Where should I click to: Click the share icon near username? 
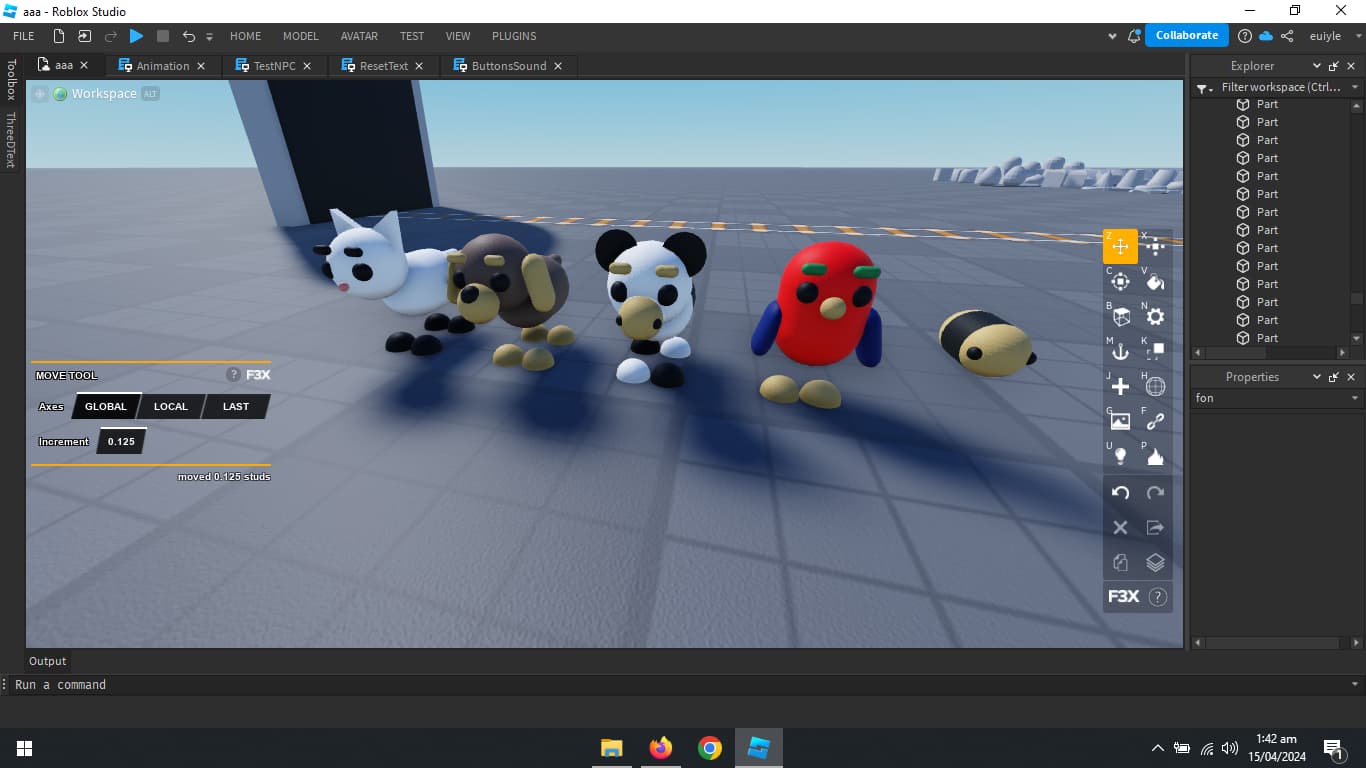pyautogui.click(x=1288, y=36)
